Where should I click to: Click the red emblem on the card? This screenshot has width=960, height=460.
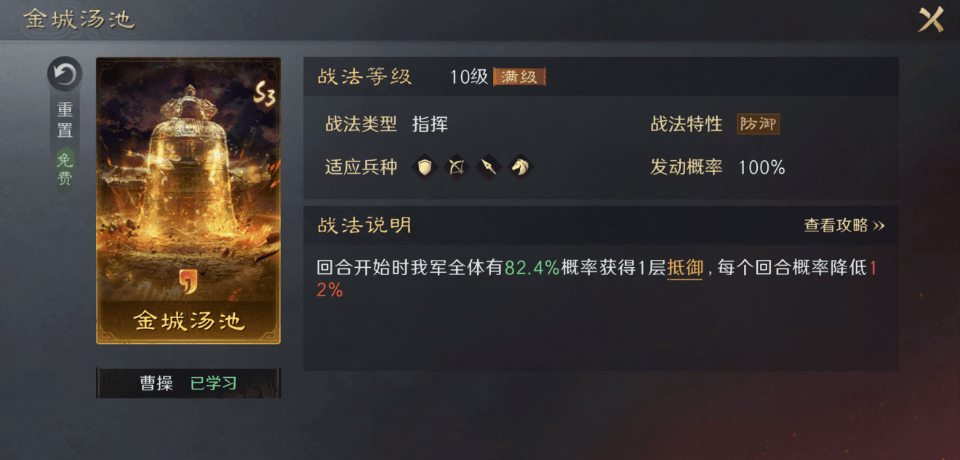pos(187,280)
